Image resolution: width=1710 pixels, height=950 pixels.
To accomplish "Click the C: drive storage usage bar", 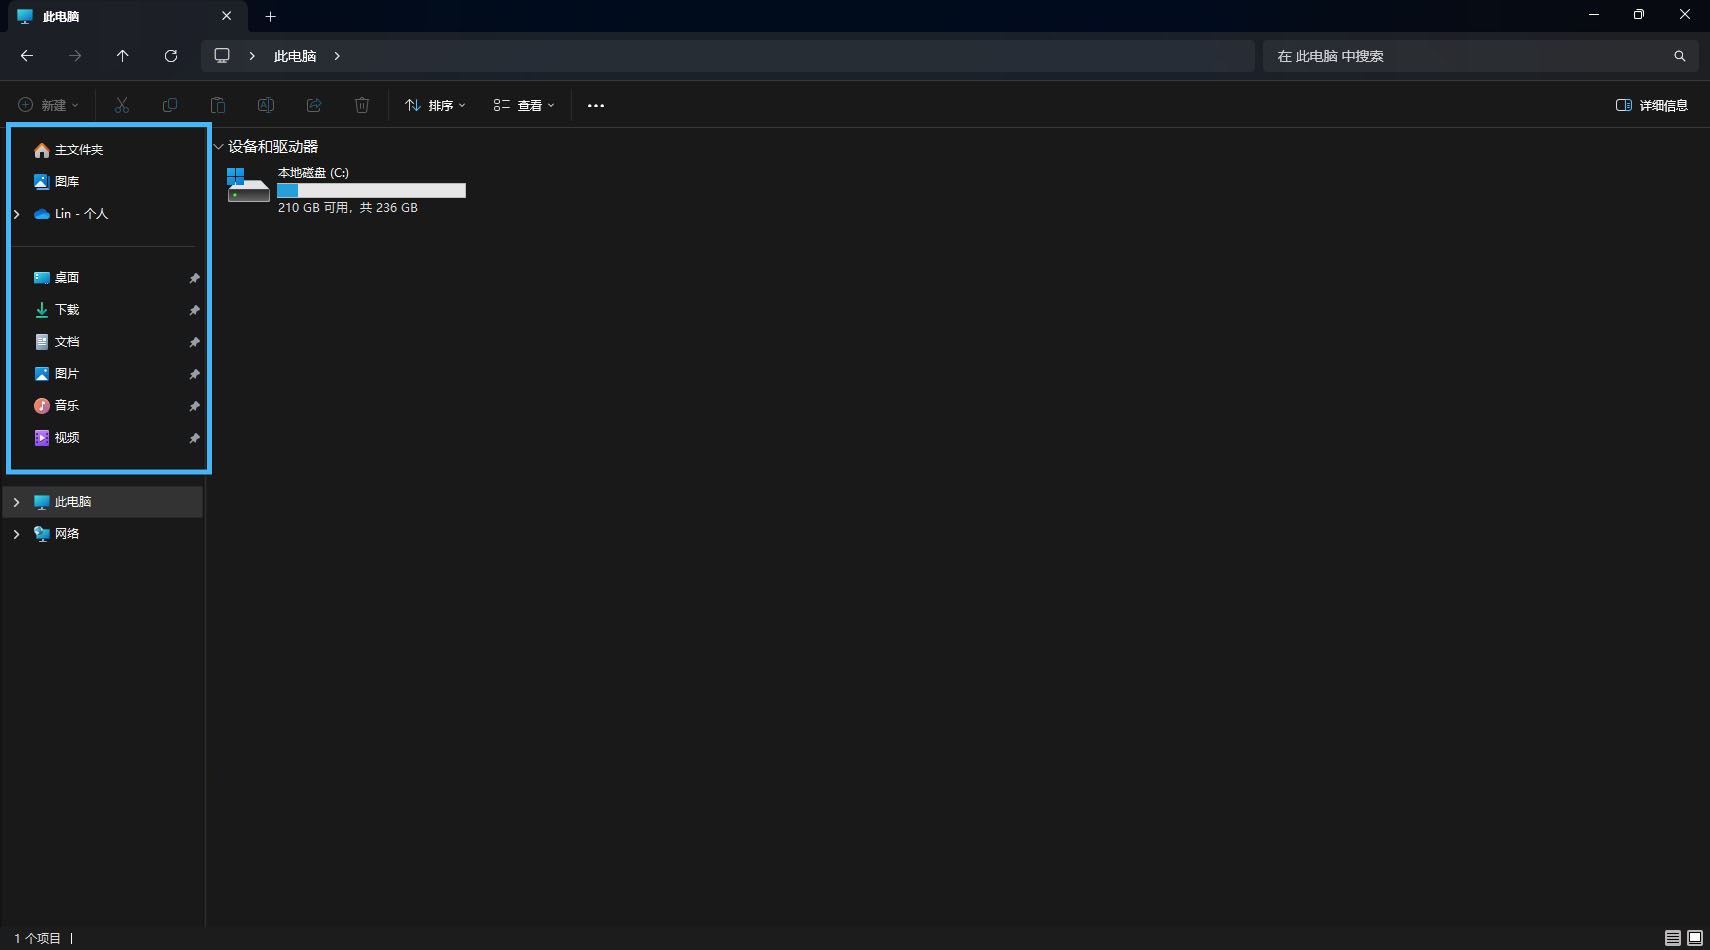I will [x=371, y=190].
